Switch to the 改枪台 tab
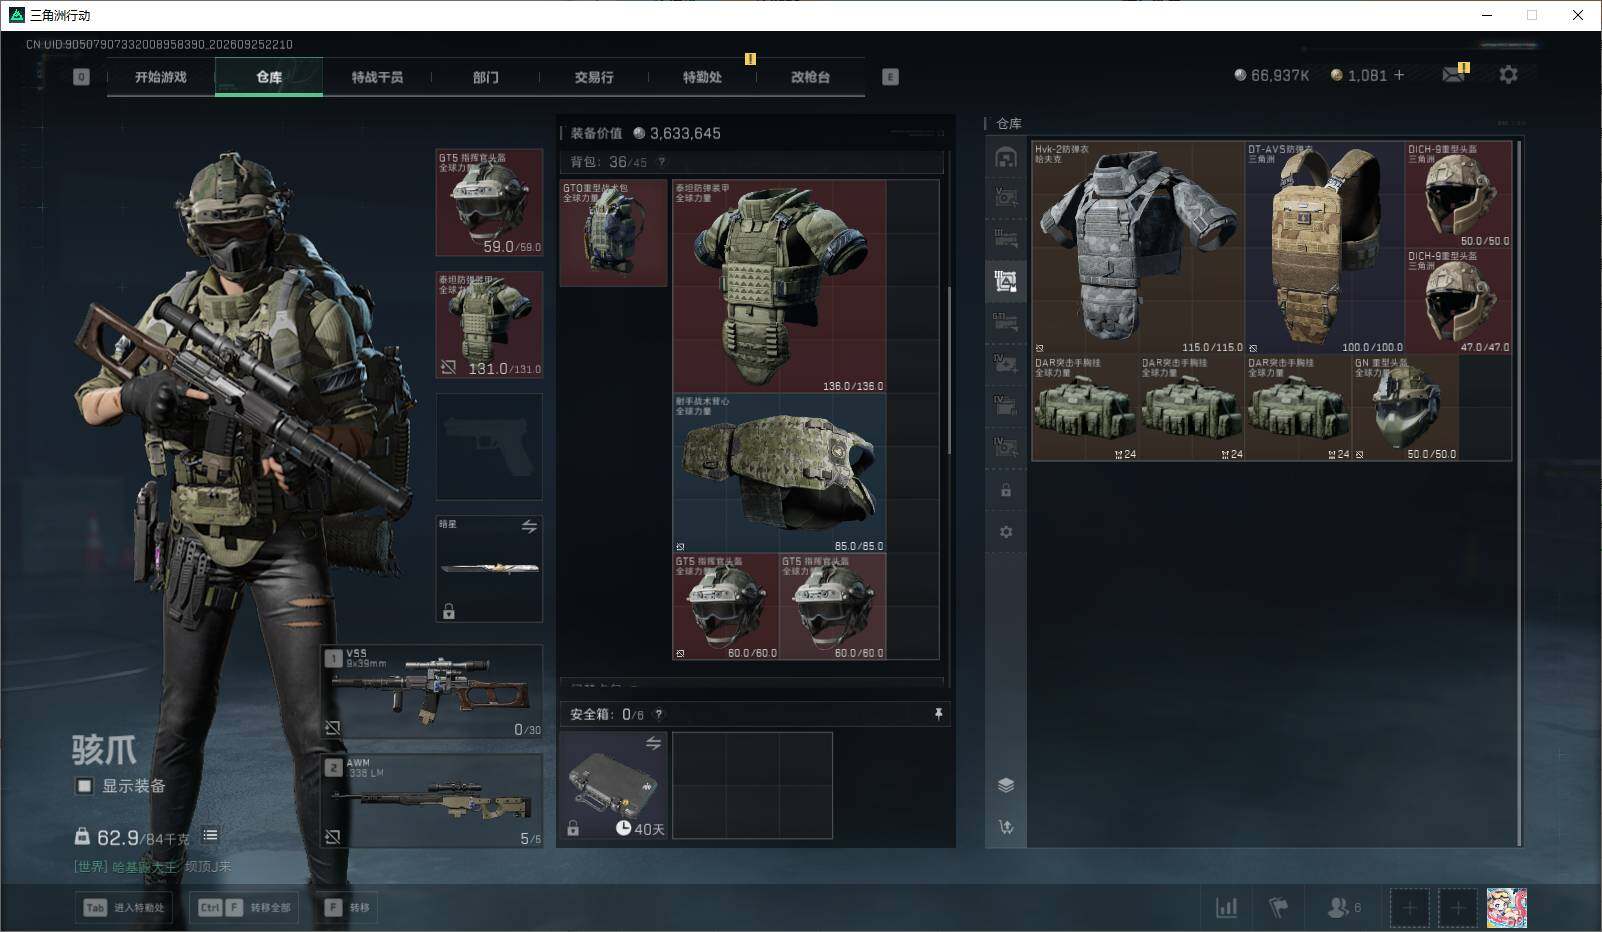1602x932 pixels. click(810, 77)
